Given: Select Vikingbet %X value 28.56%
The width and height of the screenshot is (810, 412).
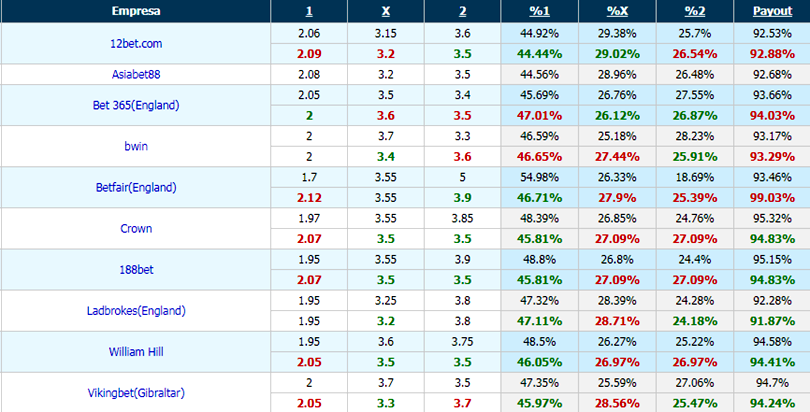Looking at the screenshot, I should tap(617, 403).
